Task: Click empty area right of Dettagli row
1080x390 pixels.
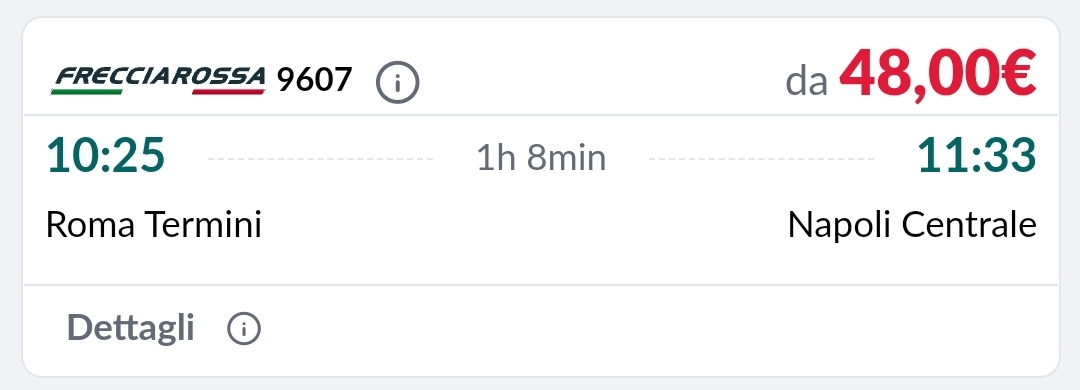Action: (654, 329)
